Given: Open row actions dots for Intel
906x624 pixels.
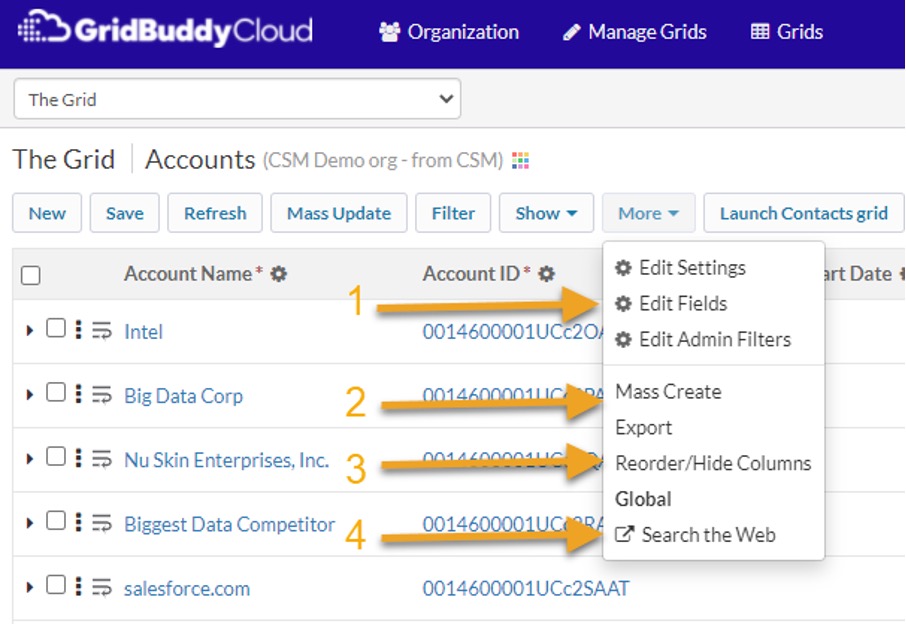Looking at the screenshot, I should 79,329.
